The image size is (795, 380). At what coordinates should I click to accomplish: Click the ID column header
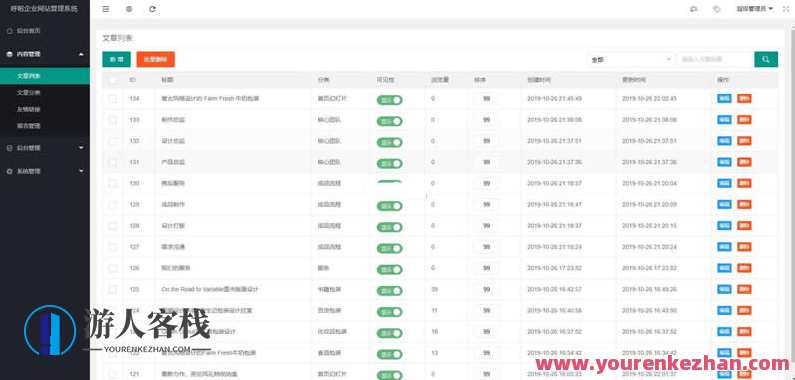coord(132,80)
